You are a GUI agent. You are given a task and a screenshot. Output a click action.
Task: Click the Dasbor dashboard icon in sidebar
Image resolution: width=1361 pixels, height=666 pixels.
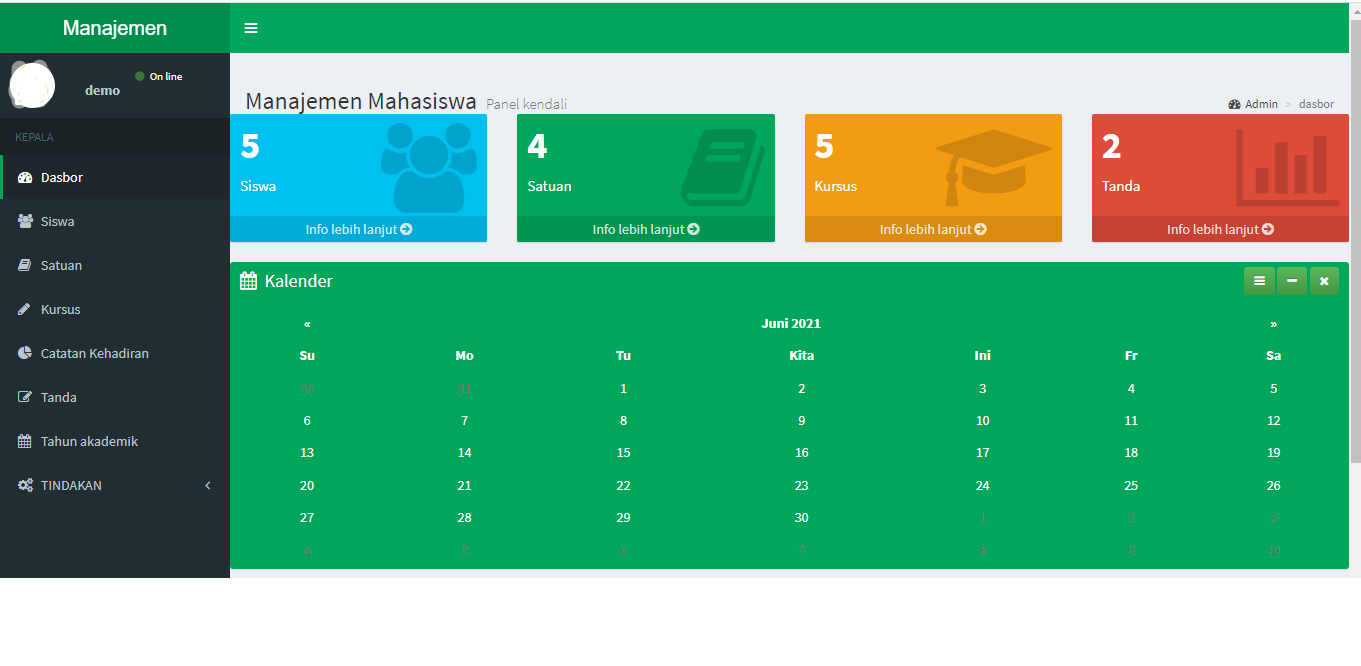[x=24, y=177]
